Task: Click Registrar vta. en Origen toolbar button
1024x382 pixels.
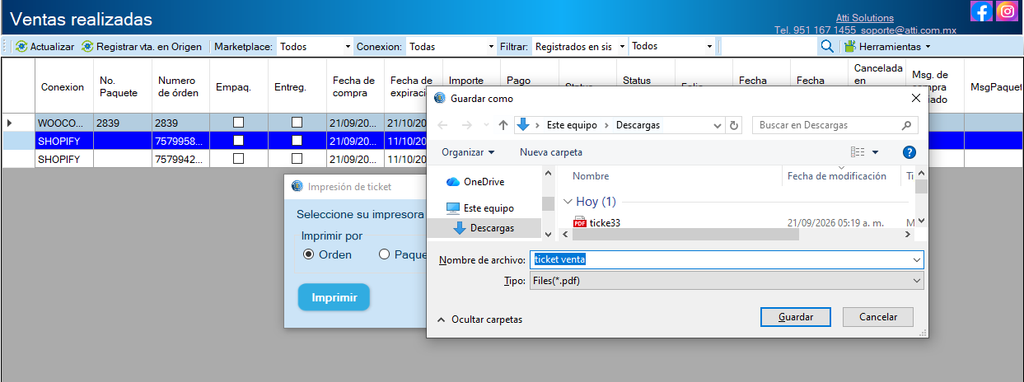Action: pyautogui.click(x=141, y=46)
